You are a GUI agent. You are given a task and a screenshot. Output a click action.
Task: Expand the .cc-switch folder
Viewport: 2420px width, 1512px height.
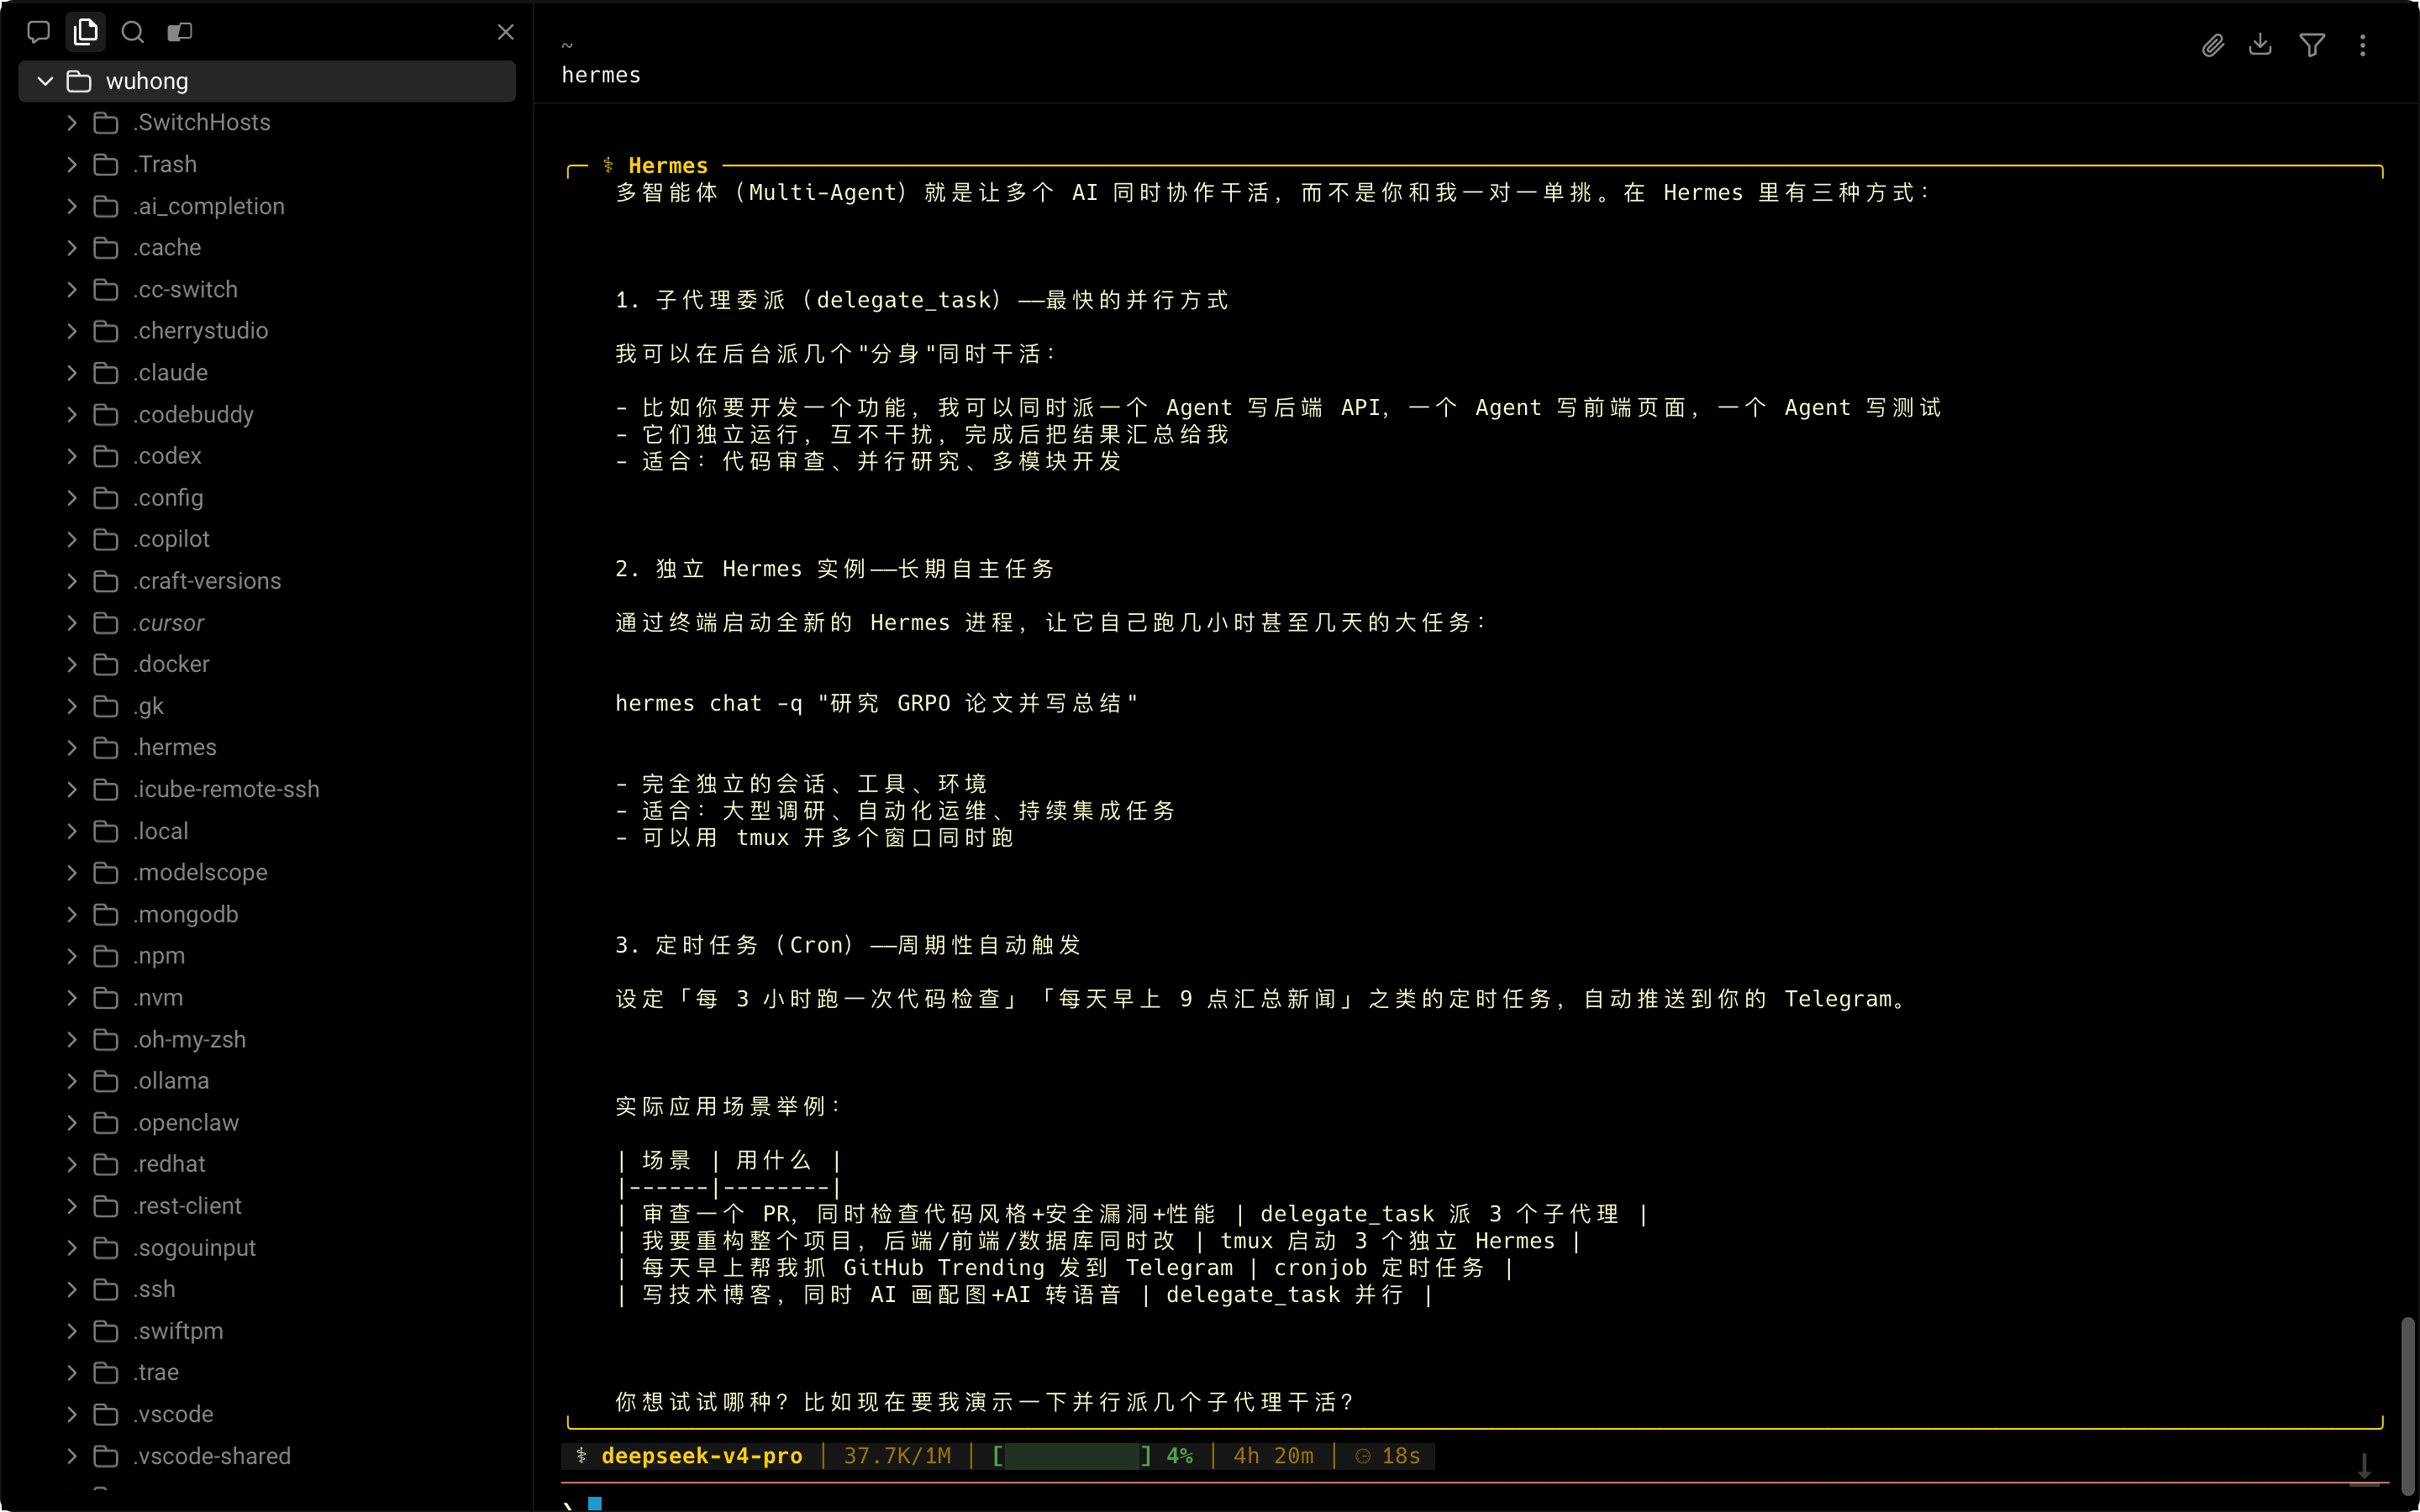[x=72, y=289]
